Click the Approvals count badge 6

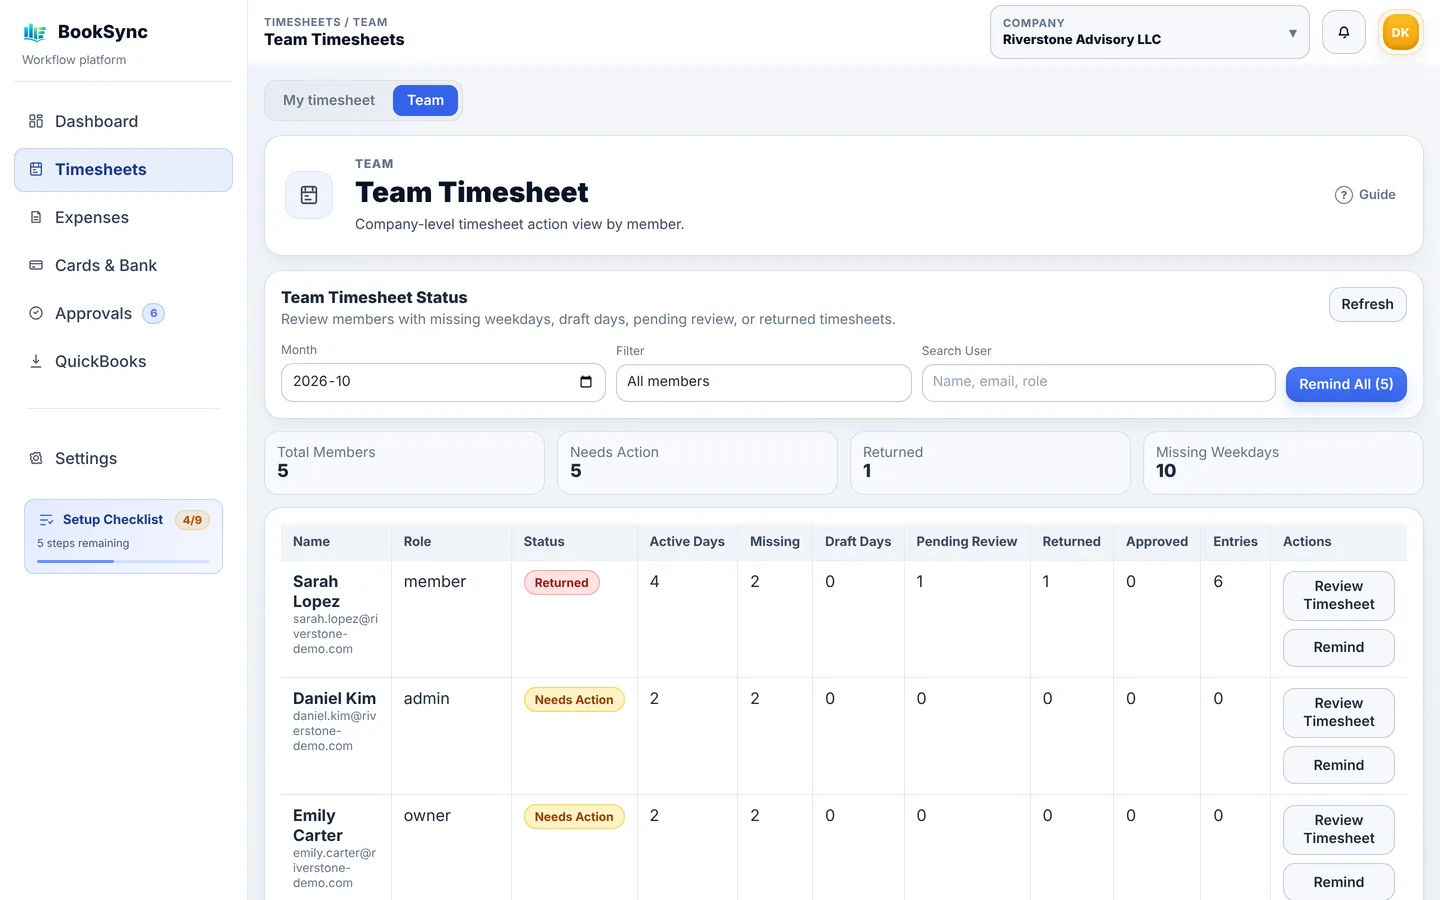point(153,313)
